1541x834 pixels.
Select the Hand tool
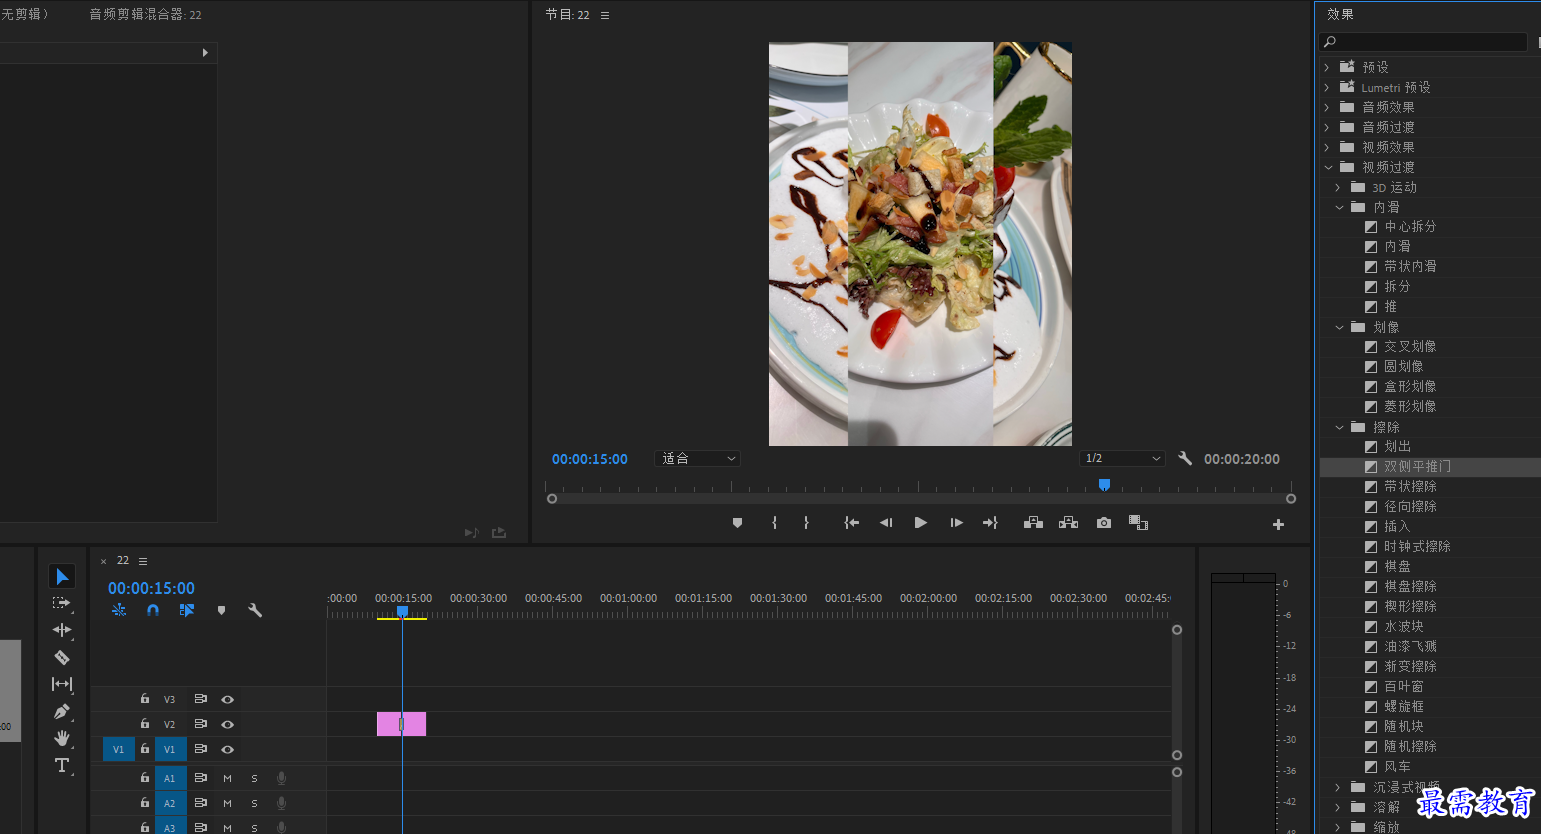[62, 738]
